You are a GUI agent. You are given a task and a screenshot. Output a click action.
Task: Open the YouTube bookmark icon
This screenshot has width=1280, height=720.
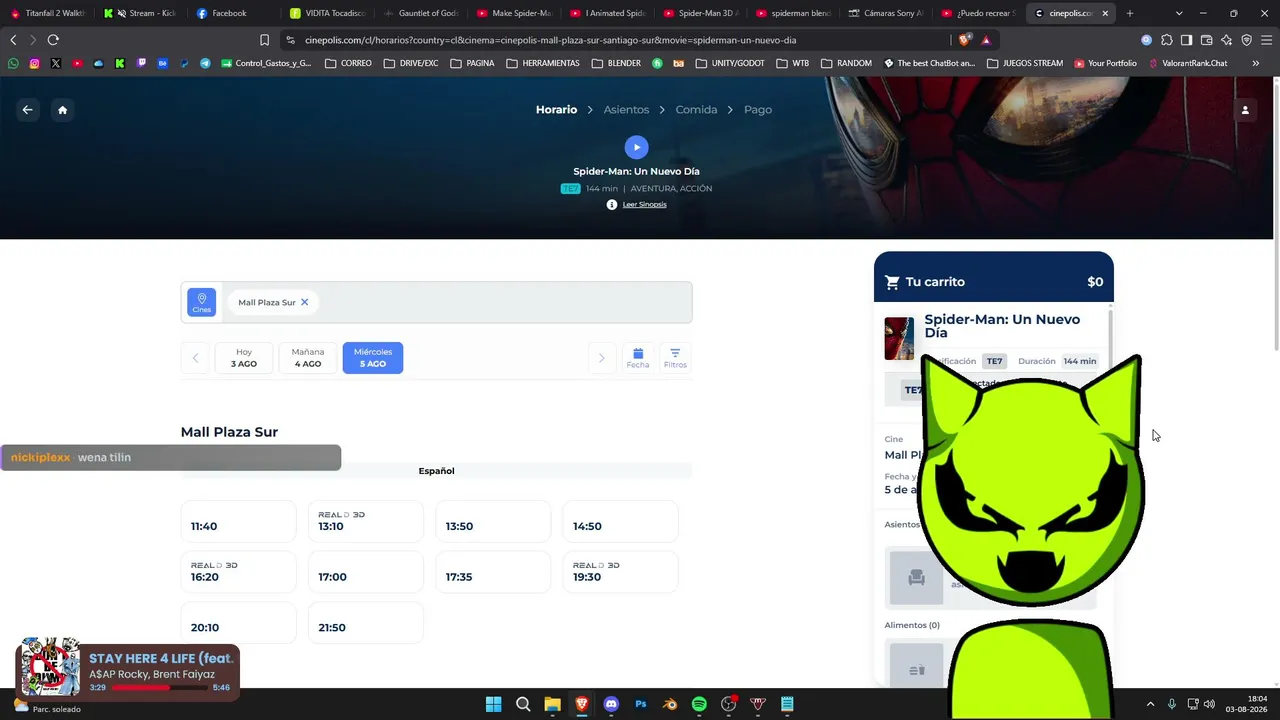pyautogui.click(x=77, y=63)
